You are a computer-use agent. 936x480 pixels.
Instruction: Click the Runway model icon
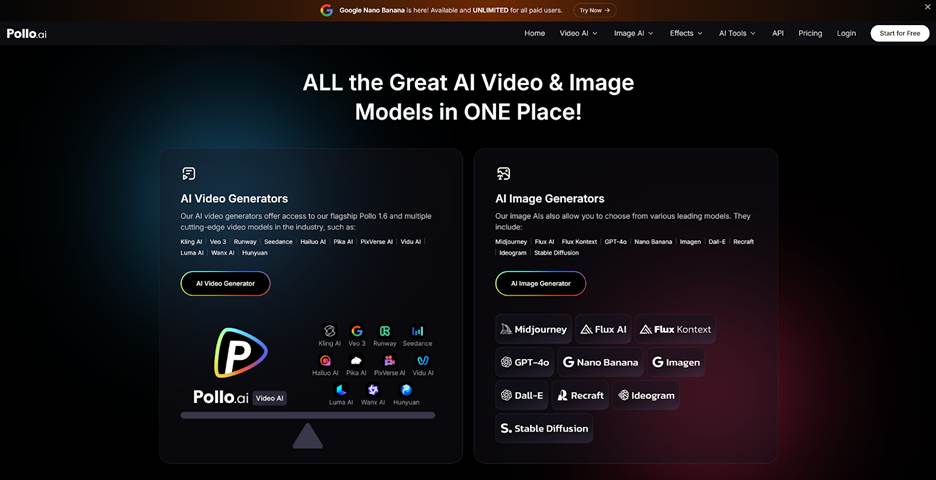point(385,331)
